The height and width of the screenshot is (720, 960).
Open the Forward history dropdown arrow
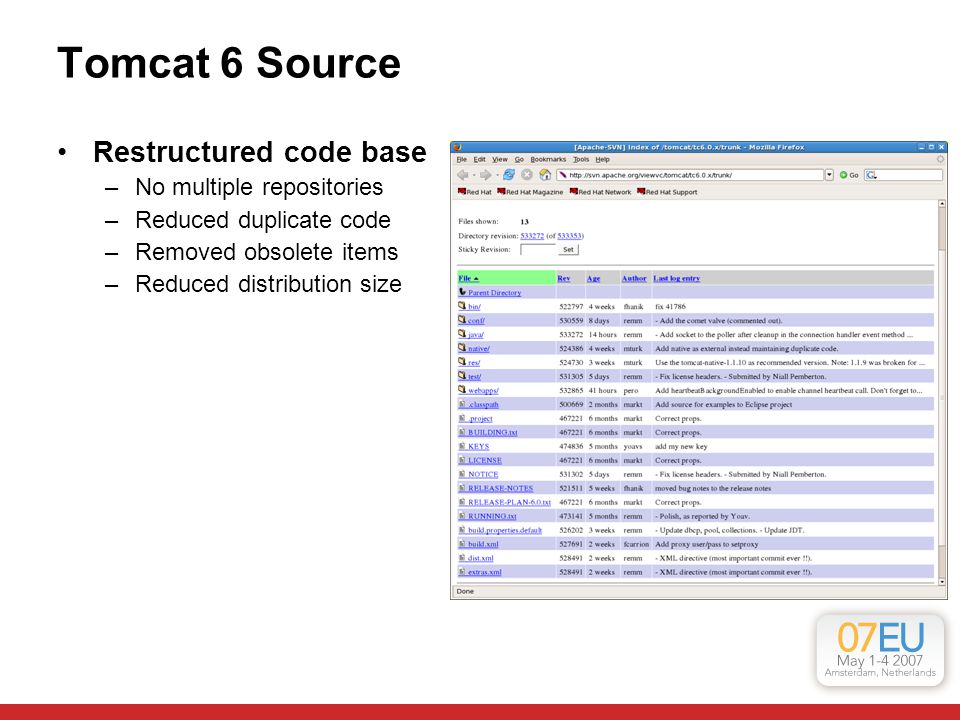[496, 176]
